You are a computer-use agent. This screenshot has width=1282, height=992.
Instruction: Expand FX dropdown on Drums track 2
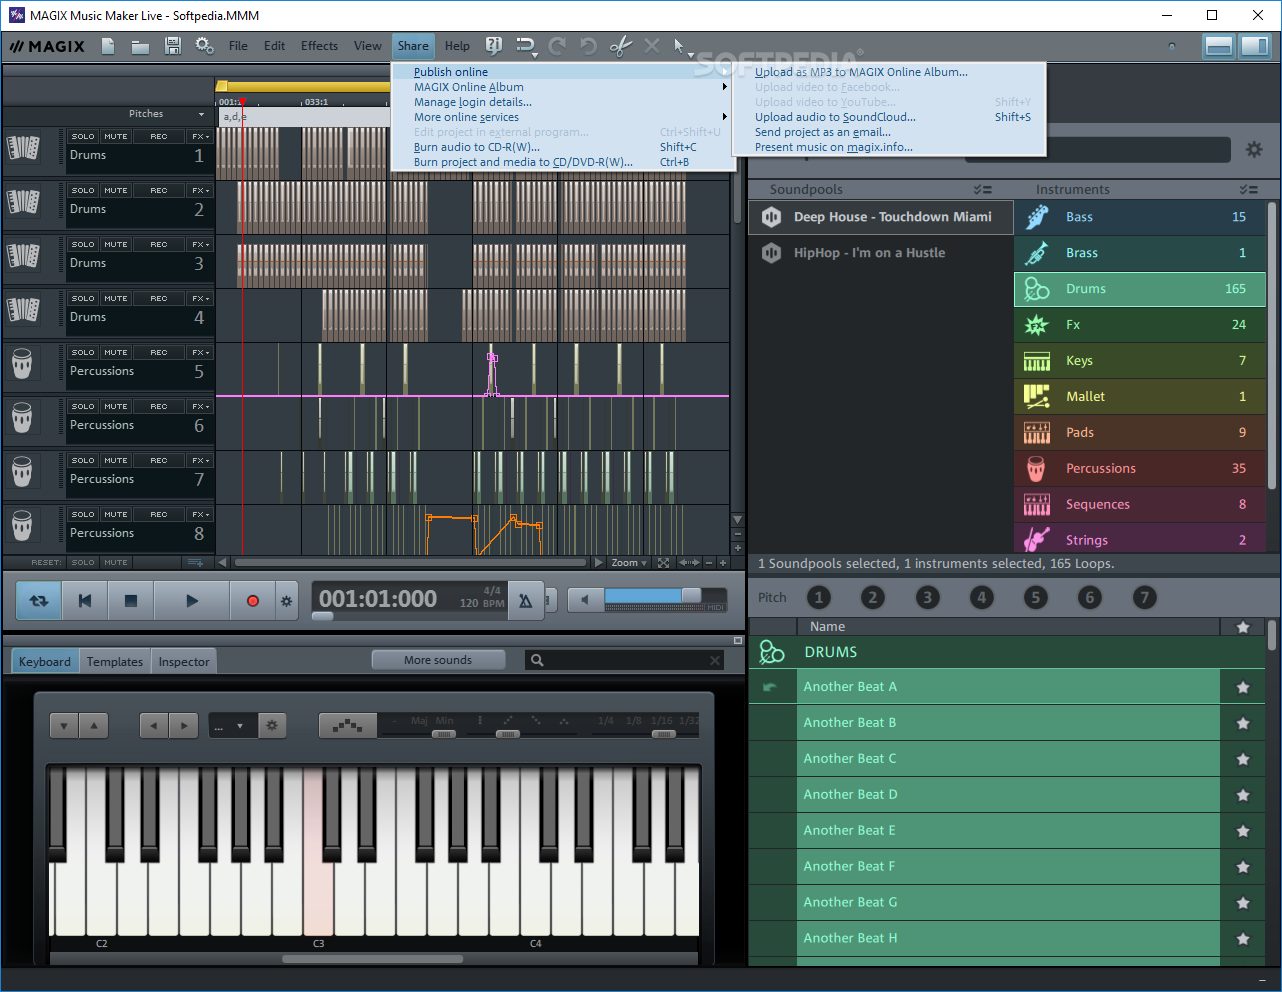[200, 191]
